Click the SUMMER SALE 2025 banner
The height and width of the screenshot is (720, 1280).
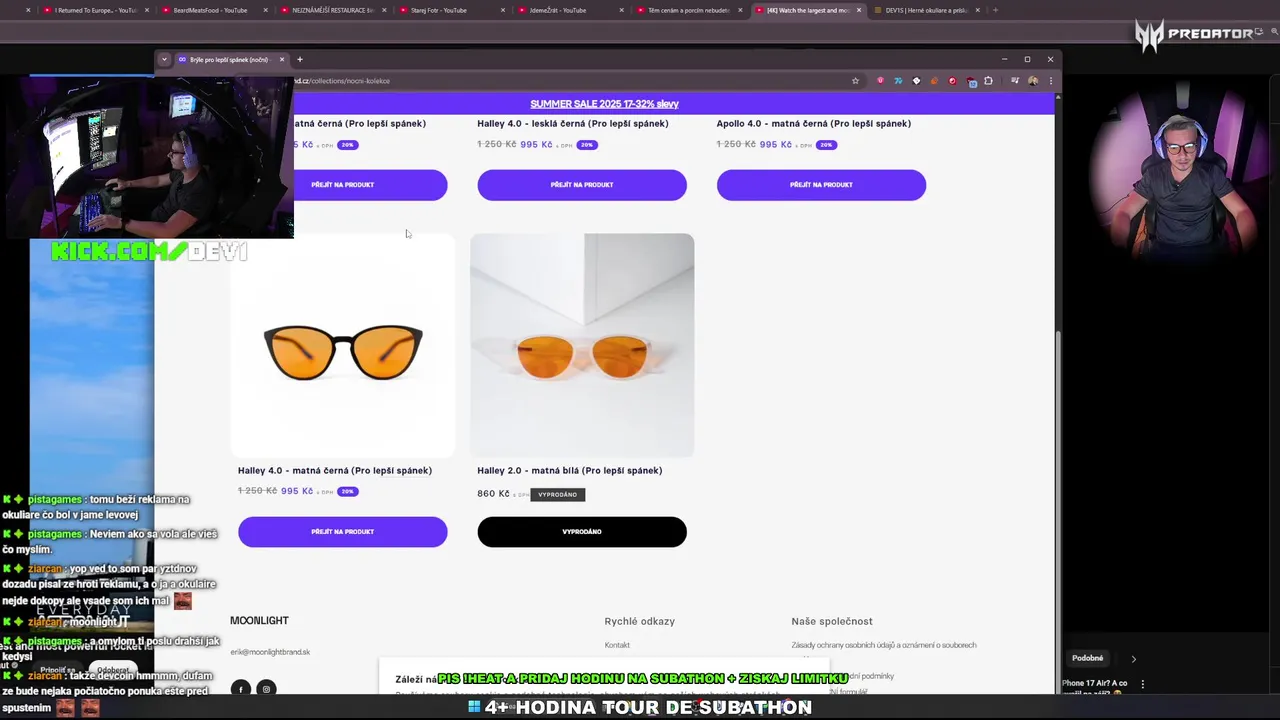point(604,104)
